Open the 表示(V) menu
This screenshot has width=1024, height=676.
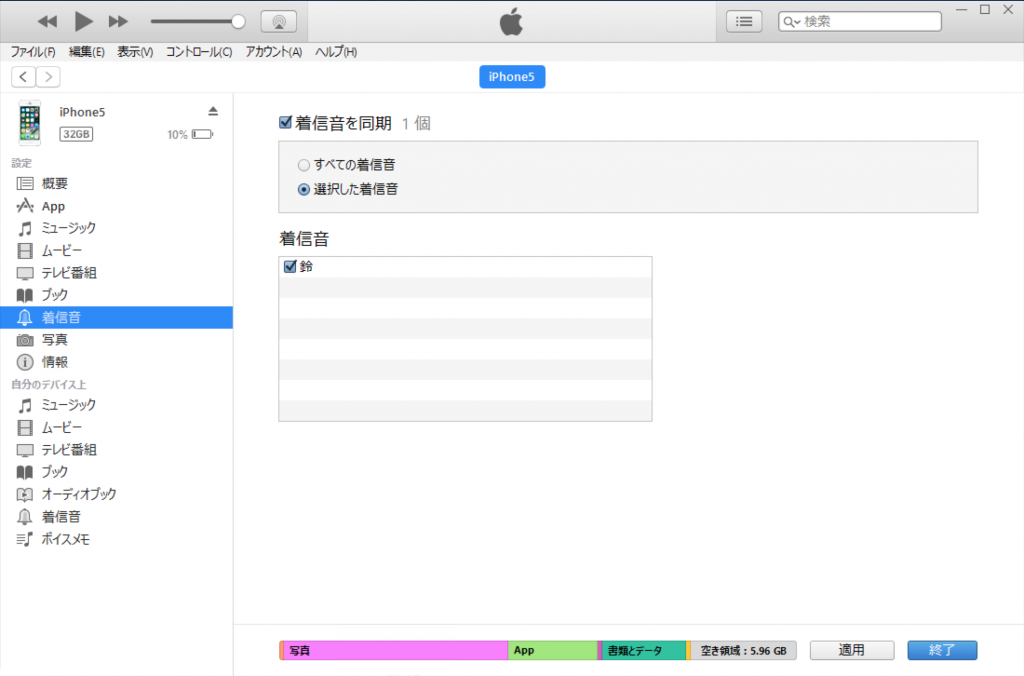135,52
